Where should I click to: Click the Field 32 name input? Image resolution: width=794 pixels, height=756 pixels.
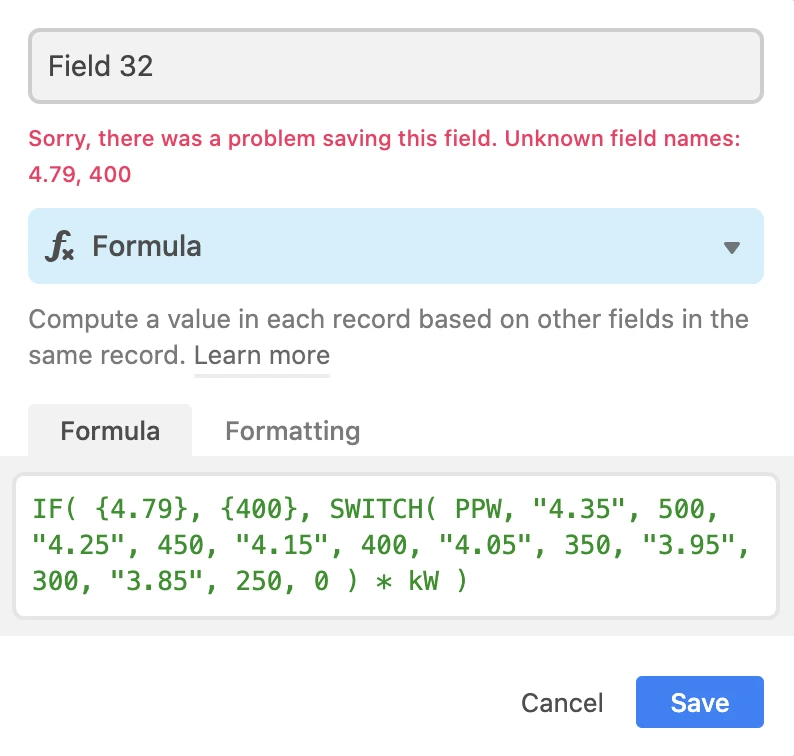click(x=395, y=66)
